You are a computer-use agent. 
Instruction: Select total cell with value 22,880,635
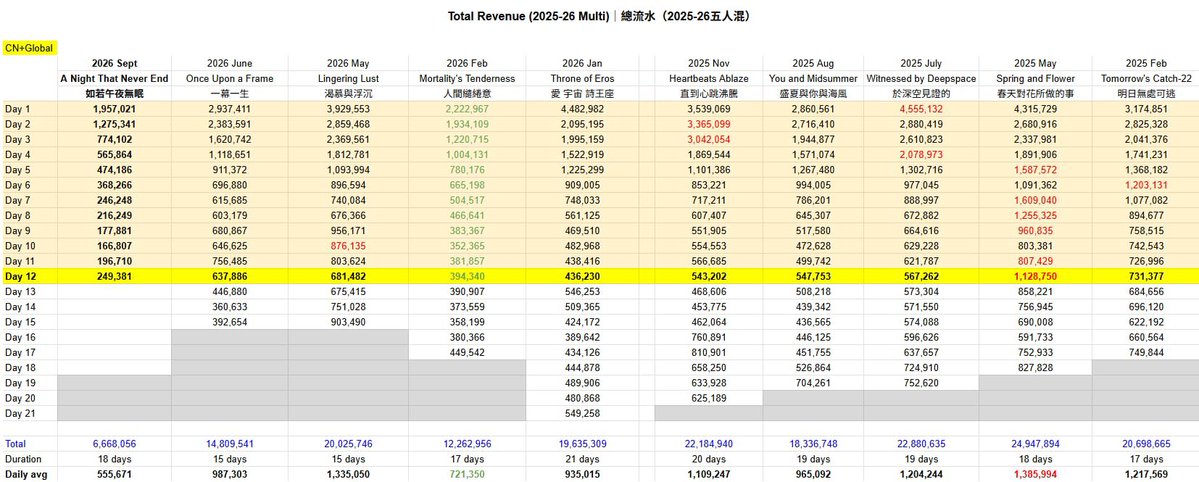point(921,444)
